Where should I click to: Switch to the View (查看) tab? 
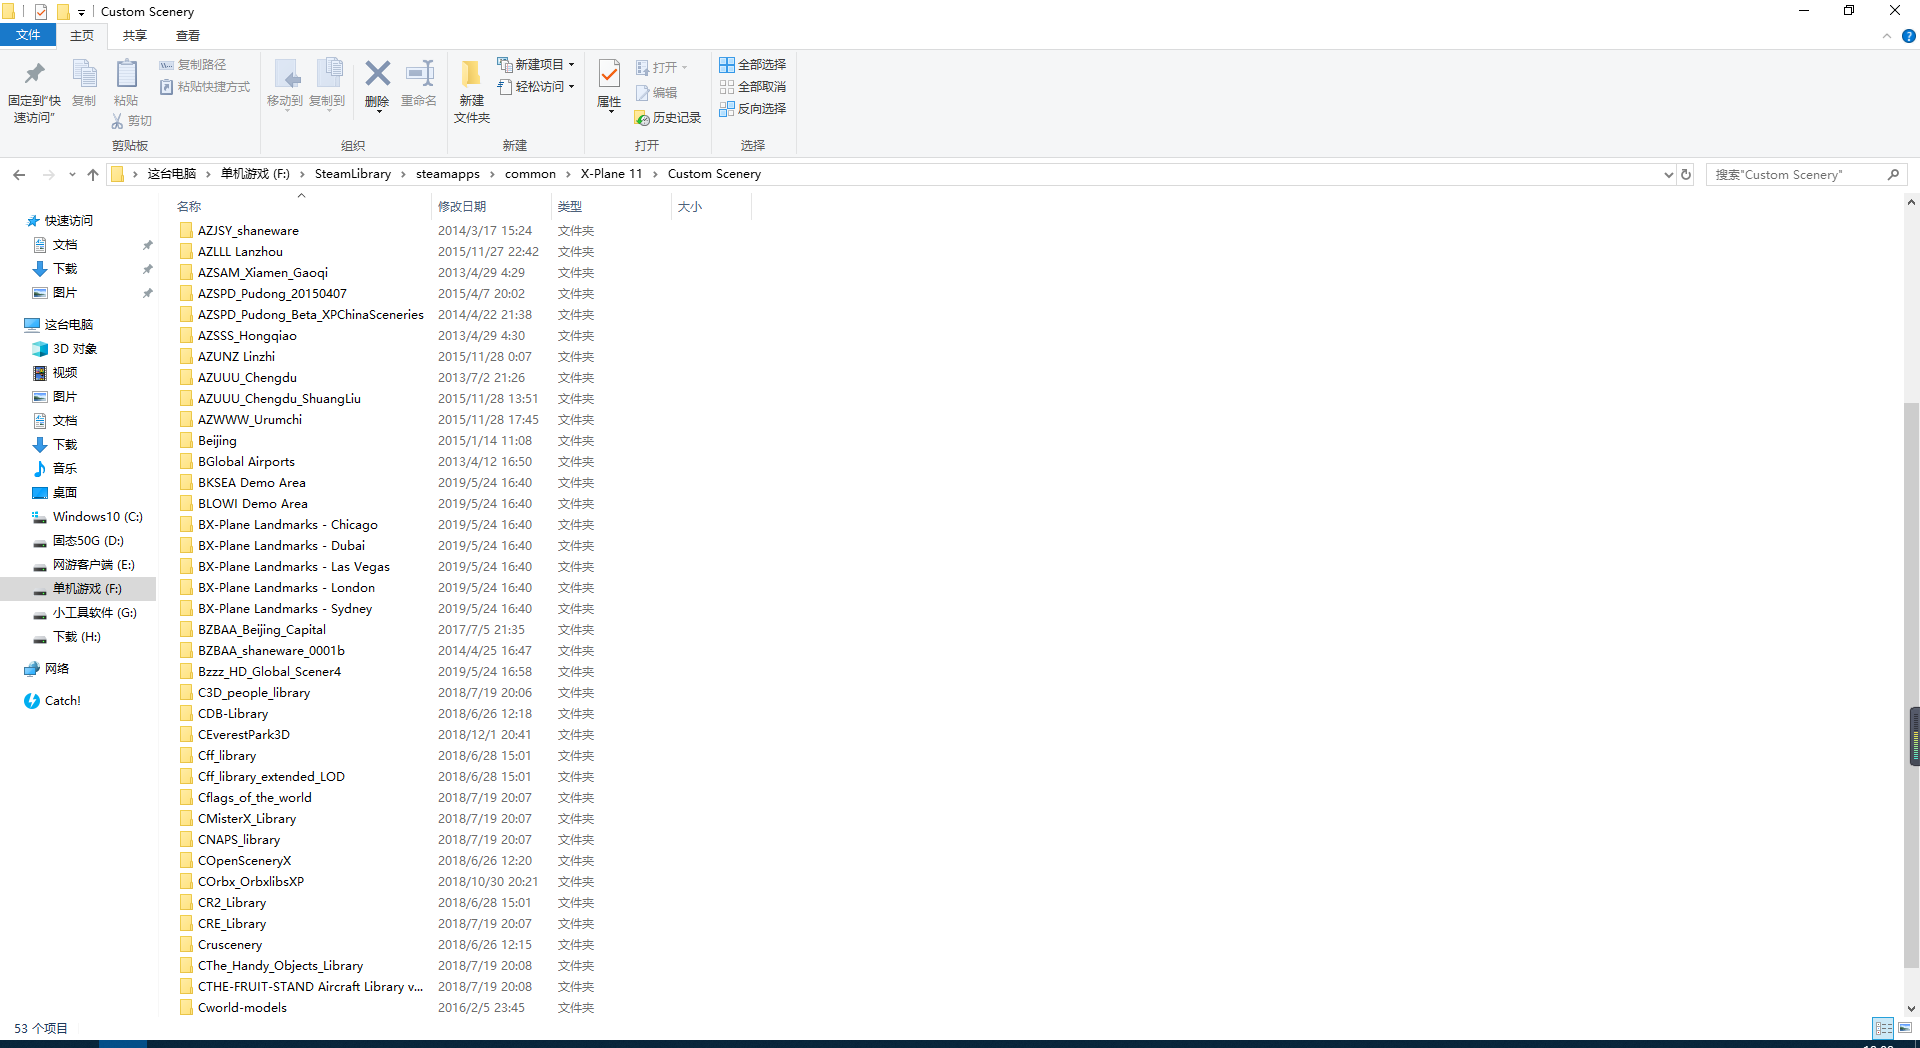point(188,35)
